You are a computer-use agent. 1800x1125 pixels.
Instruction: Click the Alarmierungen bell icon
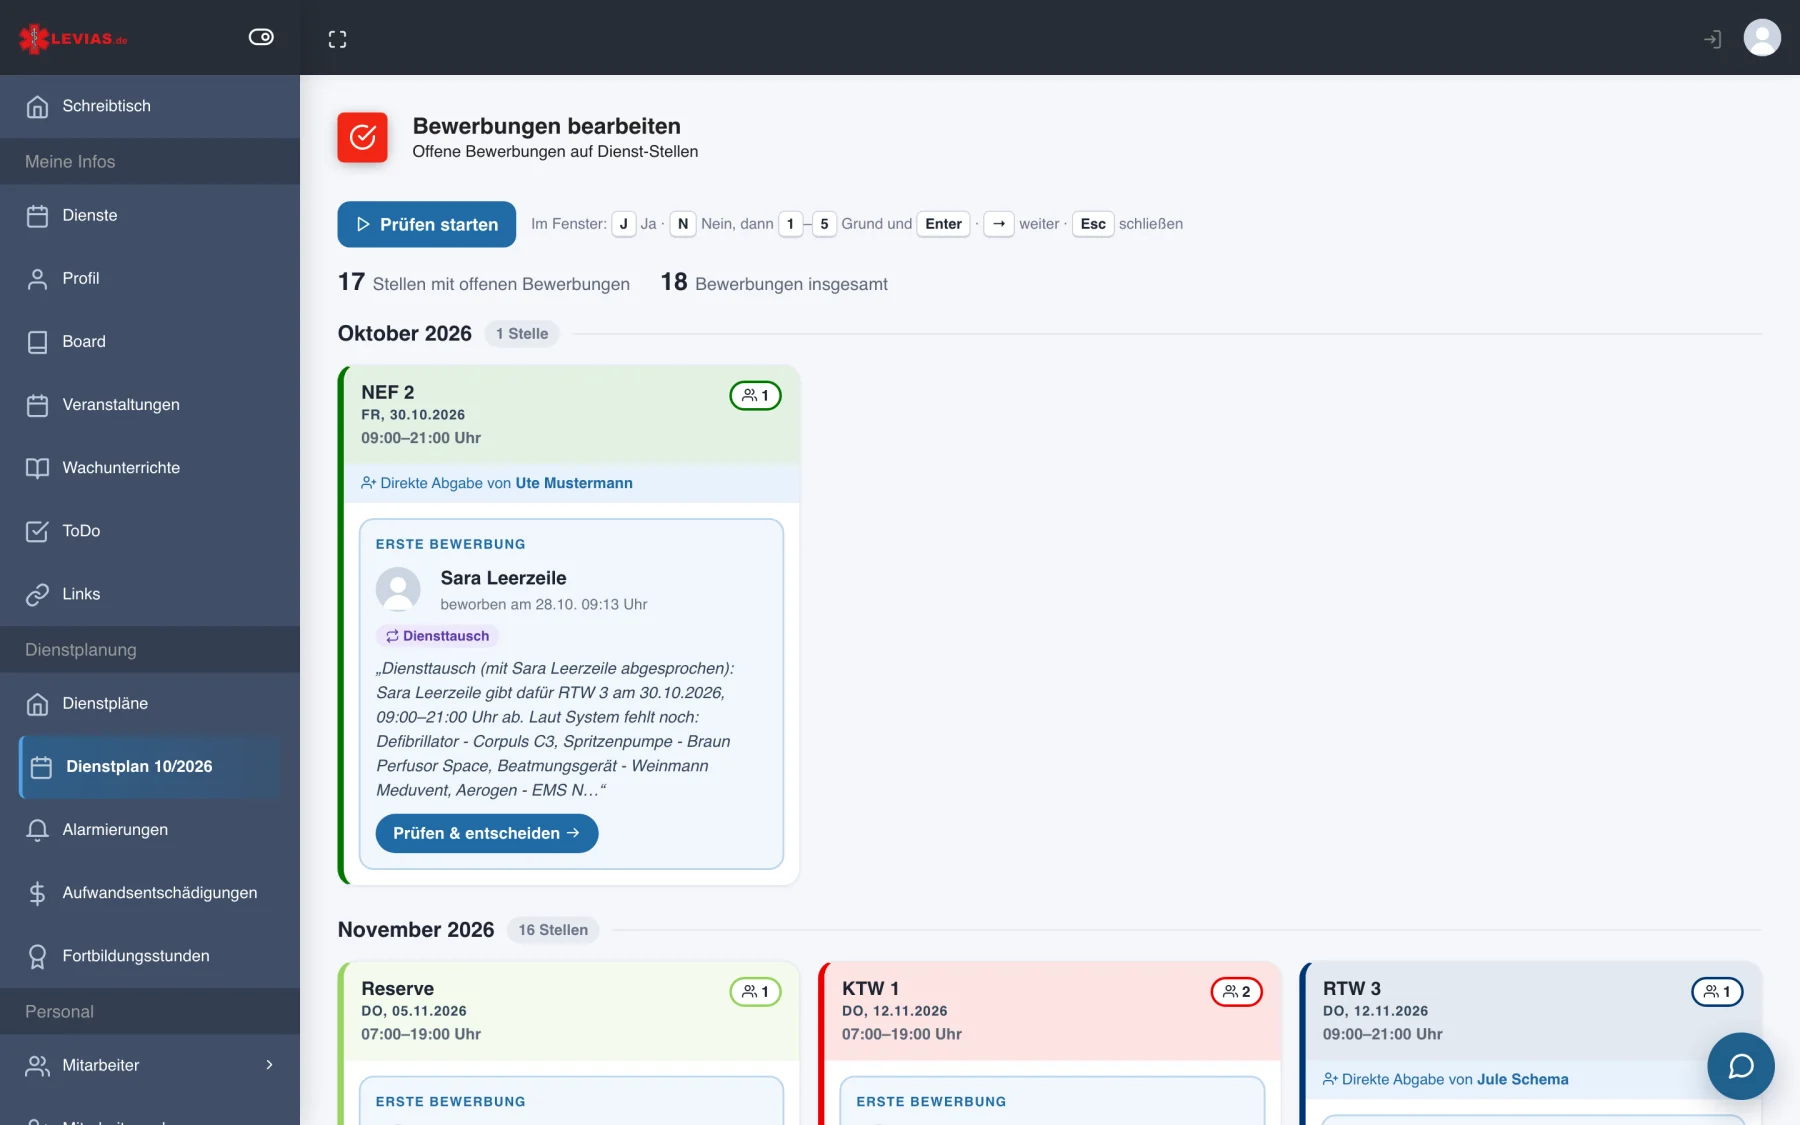[x=37, y=830]
